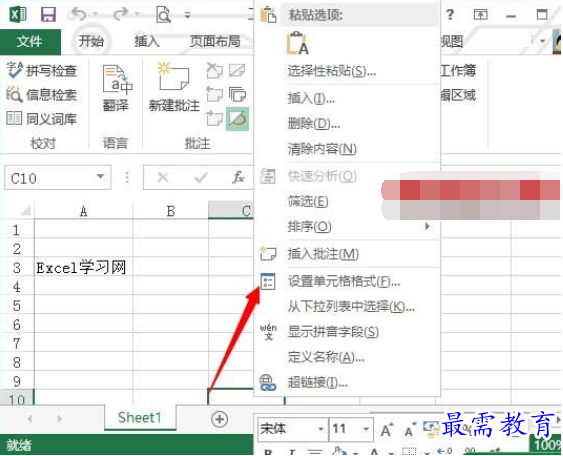Image resolution: width=563 pixels, height=456 pixels.
Task: Choose 选择性粘贴(S) from context menu
Action: click(x=331, y=71)
